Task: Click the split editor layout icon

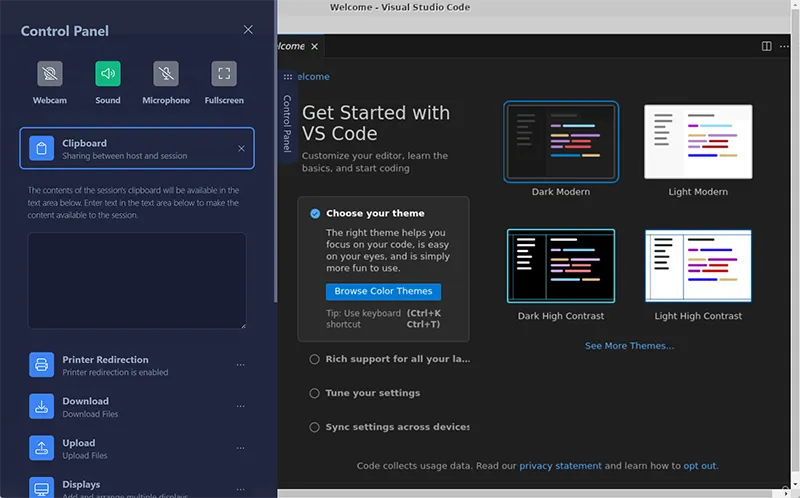Action: [767, 46]
